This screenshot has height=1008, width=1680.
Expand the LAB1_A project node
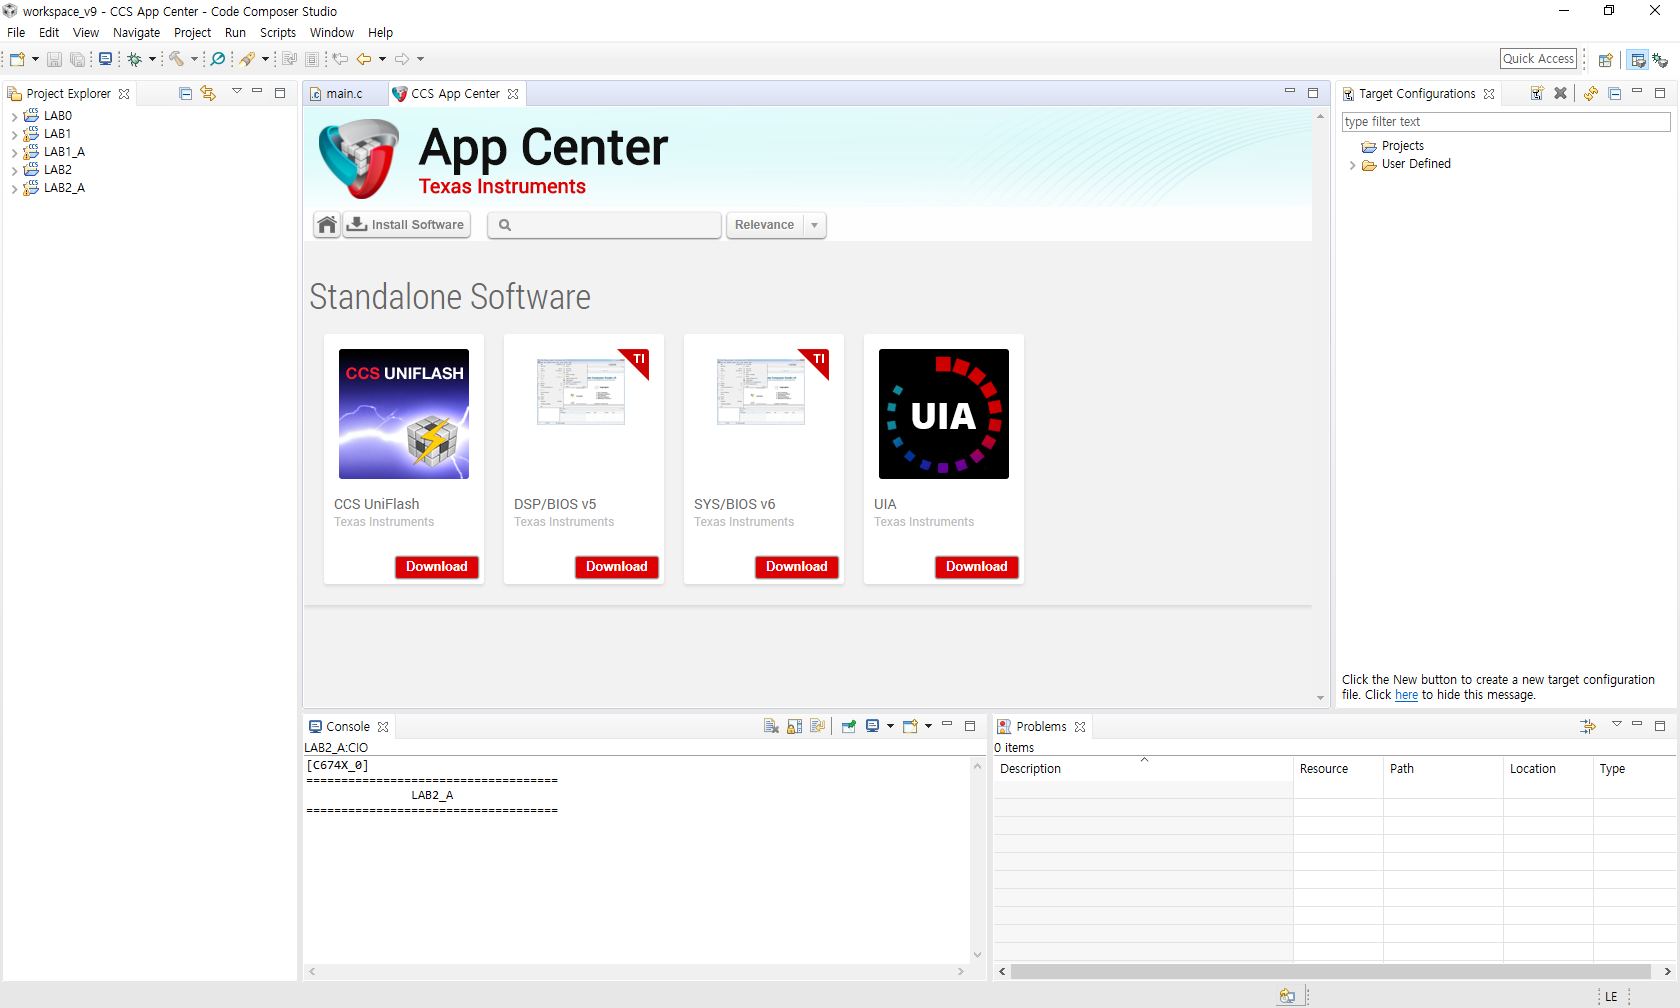coord(14,153)
